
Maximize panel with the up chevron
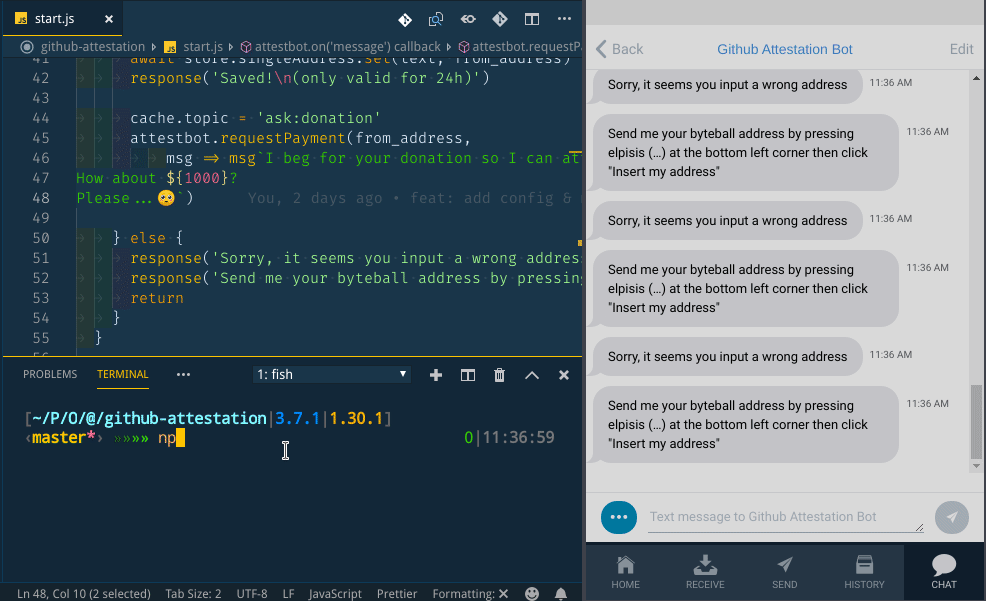click(x=532, y=375)
